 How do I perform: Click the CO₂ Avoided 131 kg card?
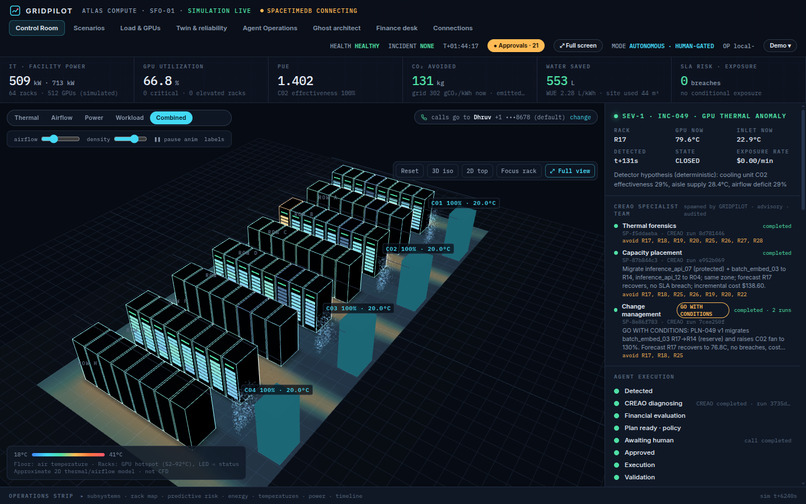click(x=470, y=80)
